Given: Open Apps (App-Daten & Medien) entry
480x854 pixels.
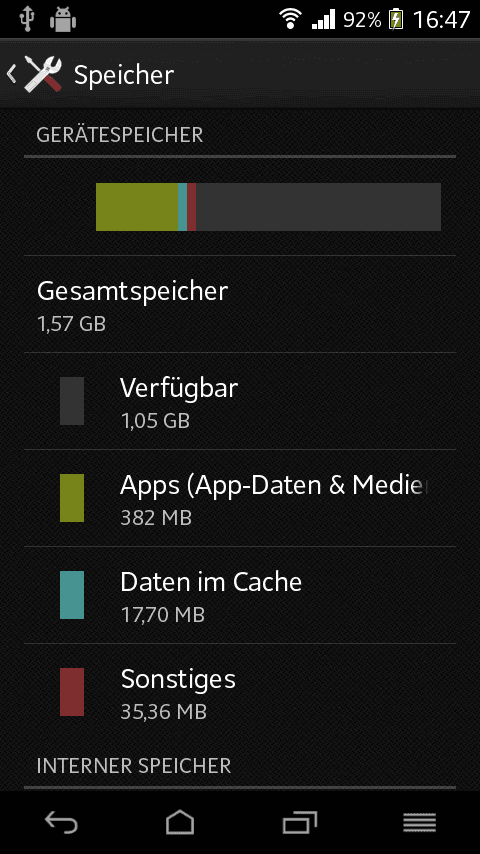Looking at the screenshot, I should (240, 498).
